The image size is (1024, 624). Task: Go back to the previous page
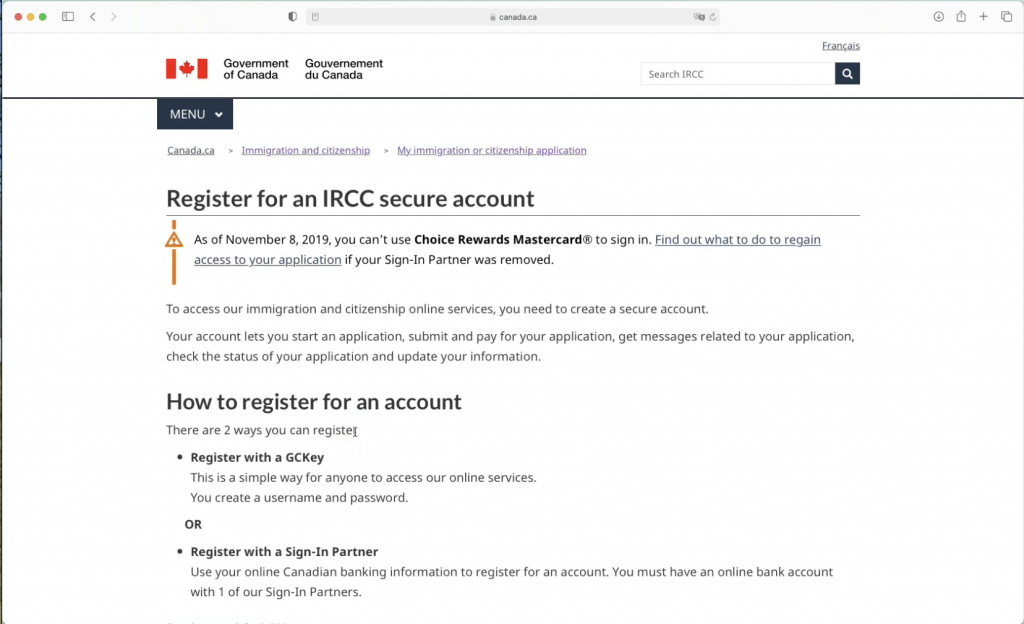(x=92, y=17)
